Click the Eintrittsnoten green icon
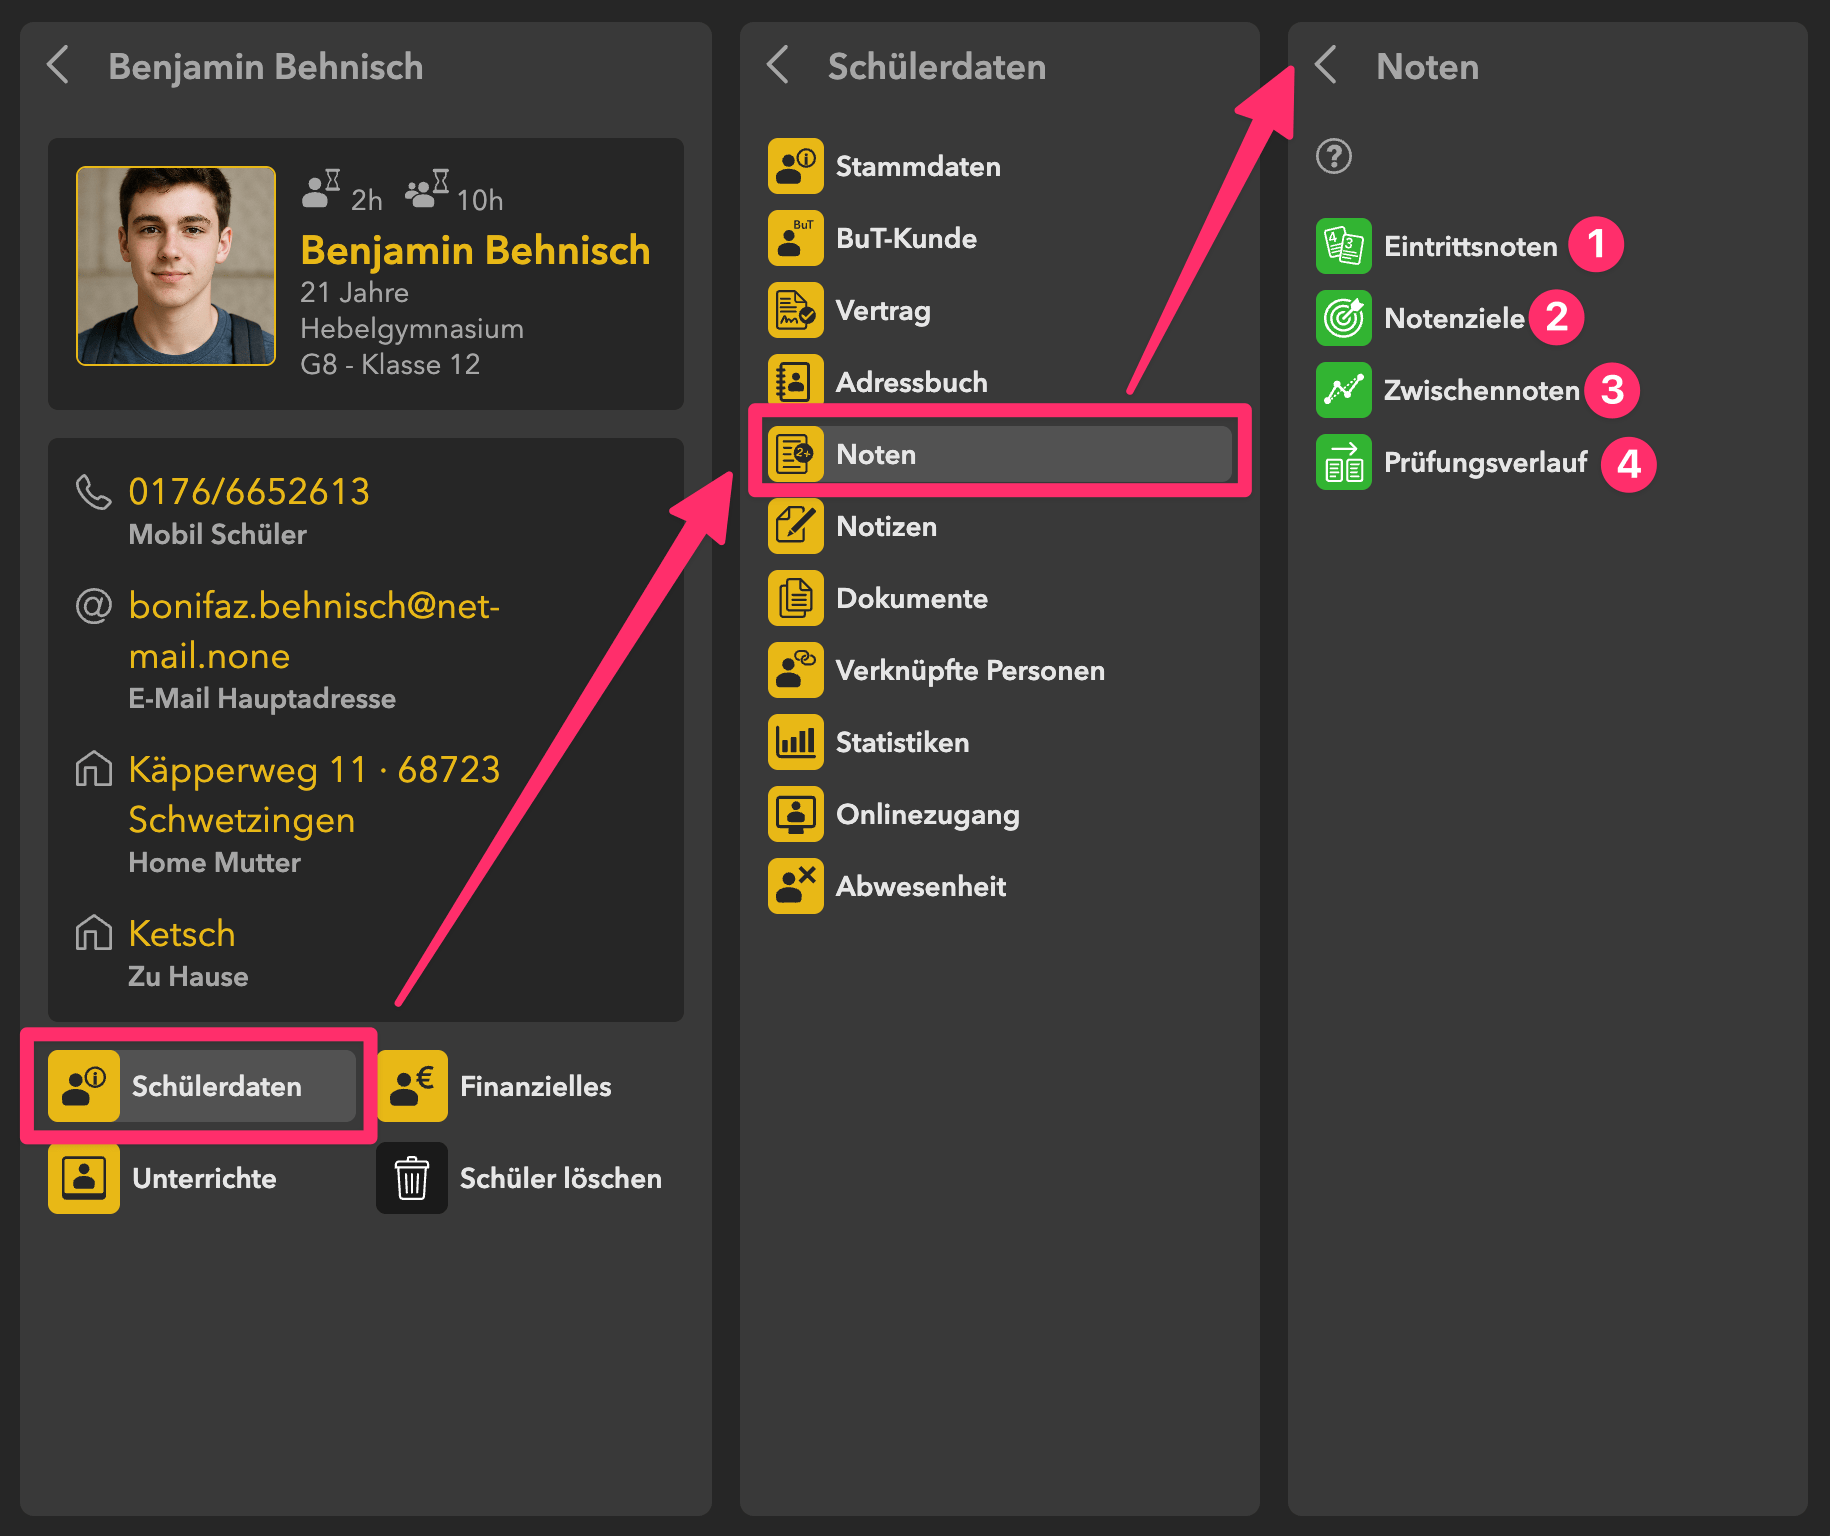 [1343, 246]
